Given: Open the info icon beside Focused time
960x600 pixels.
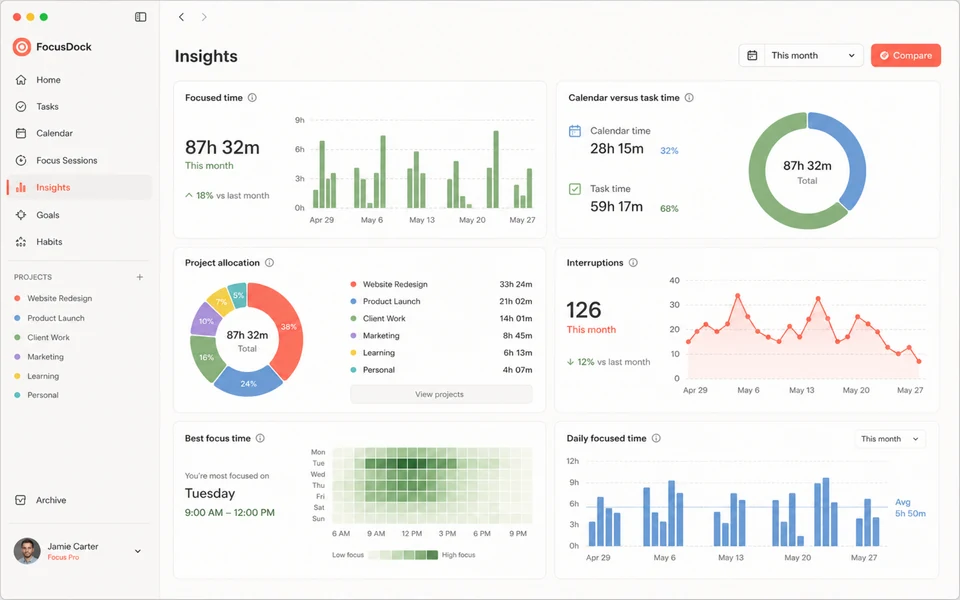Looking at the screenshot, I should pyautogui.click(x=252, y=97).
